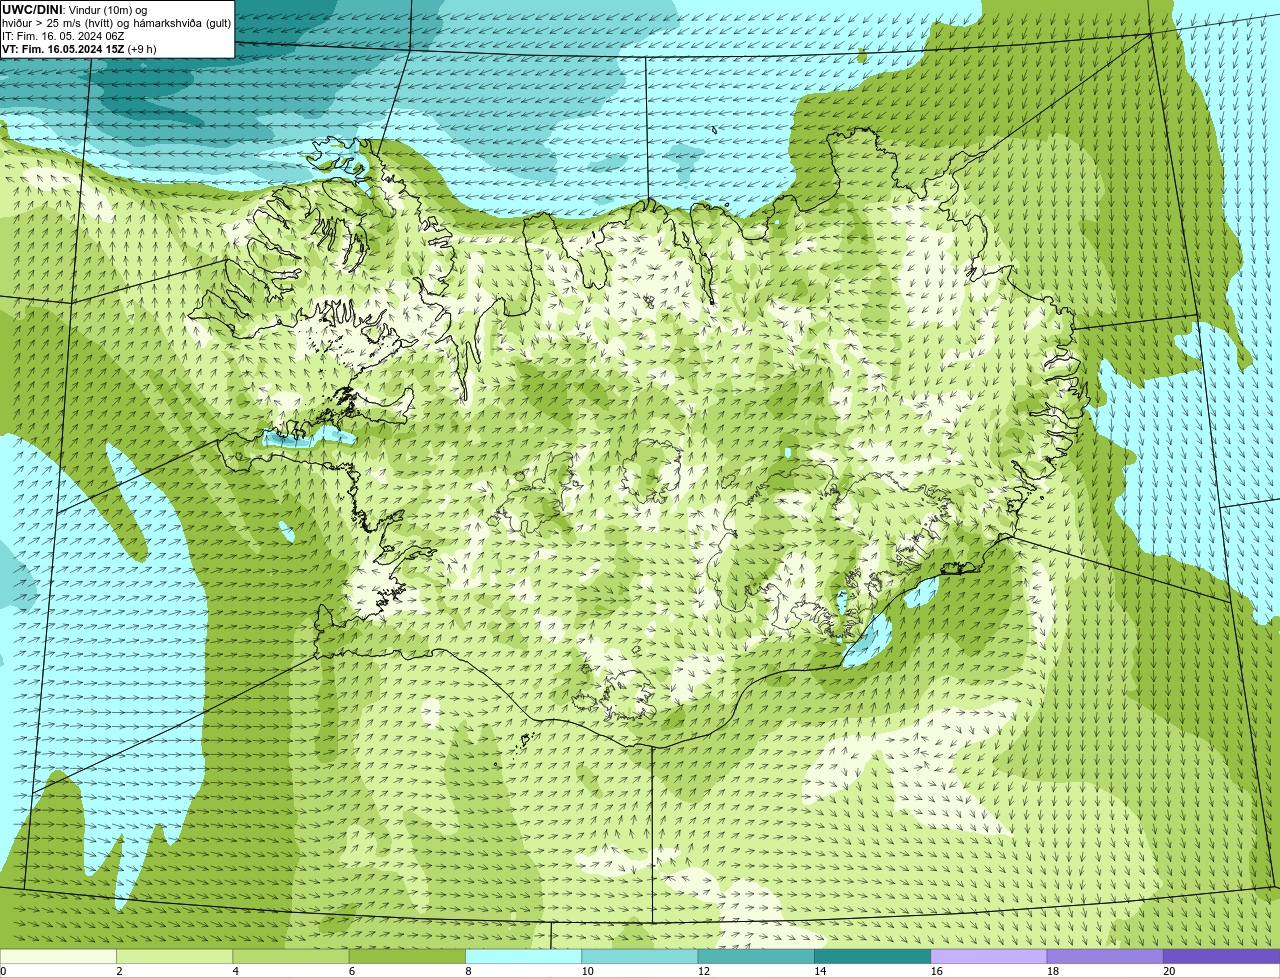Click the legend scale label "20"
This screenshot has height=978, width=1280.
click(x=1169, y=971)
